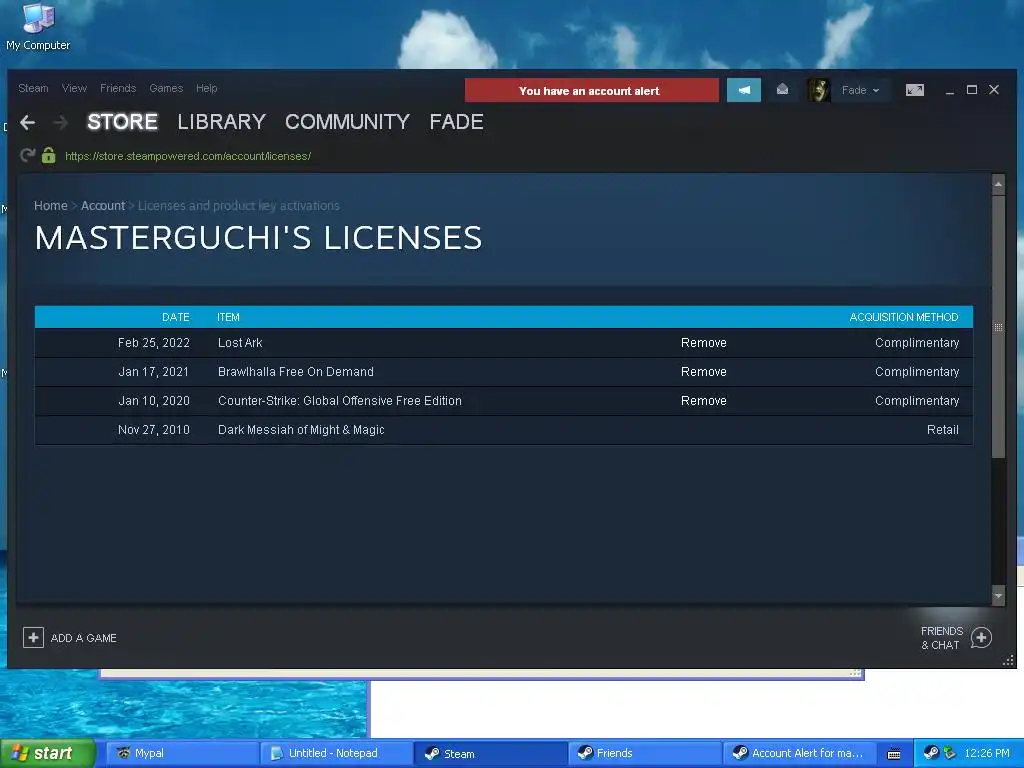Click the page scrollbar up arrow
Viewport: 1024px width, 768px height.
coord(998,184)
